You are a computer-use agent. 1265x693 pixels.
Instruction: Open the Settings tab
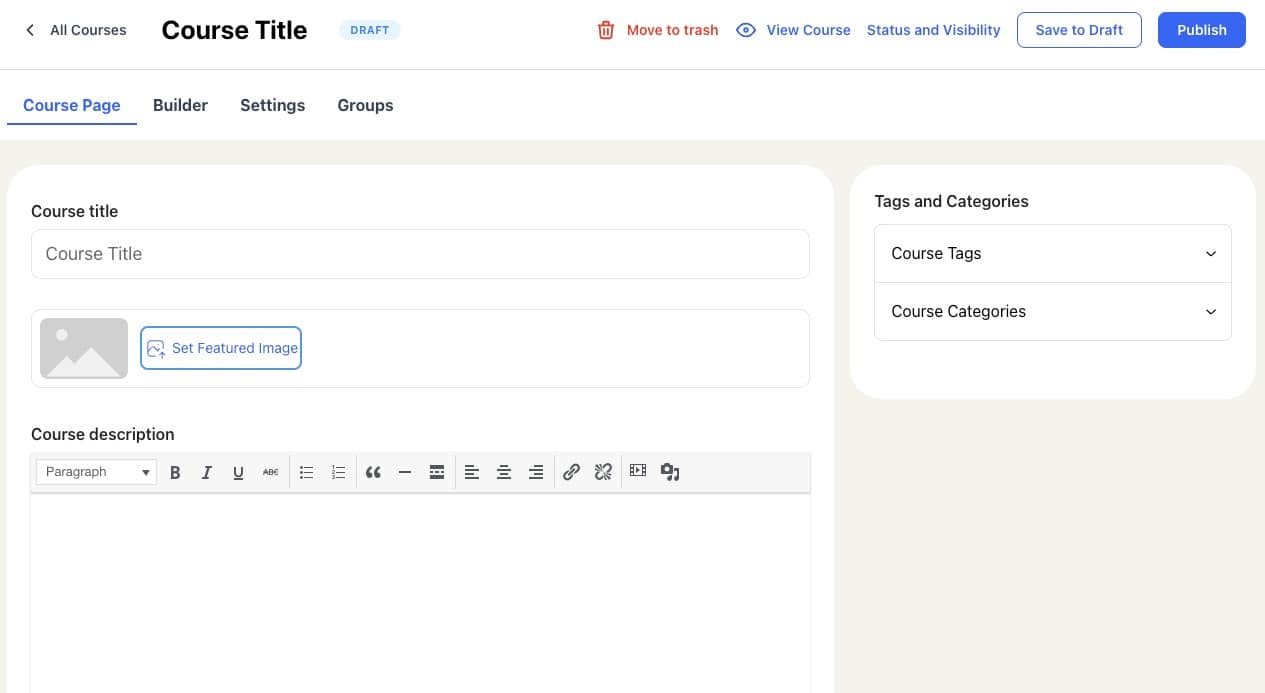(272, 105)
